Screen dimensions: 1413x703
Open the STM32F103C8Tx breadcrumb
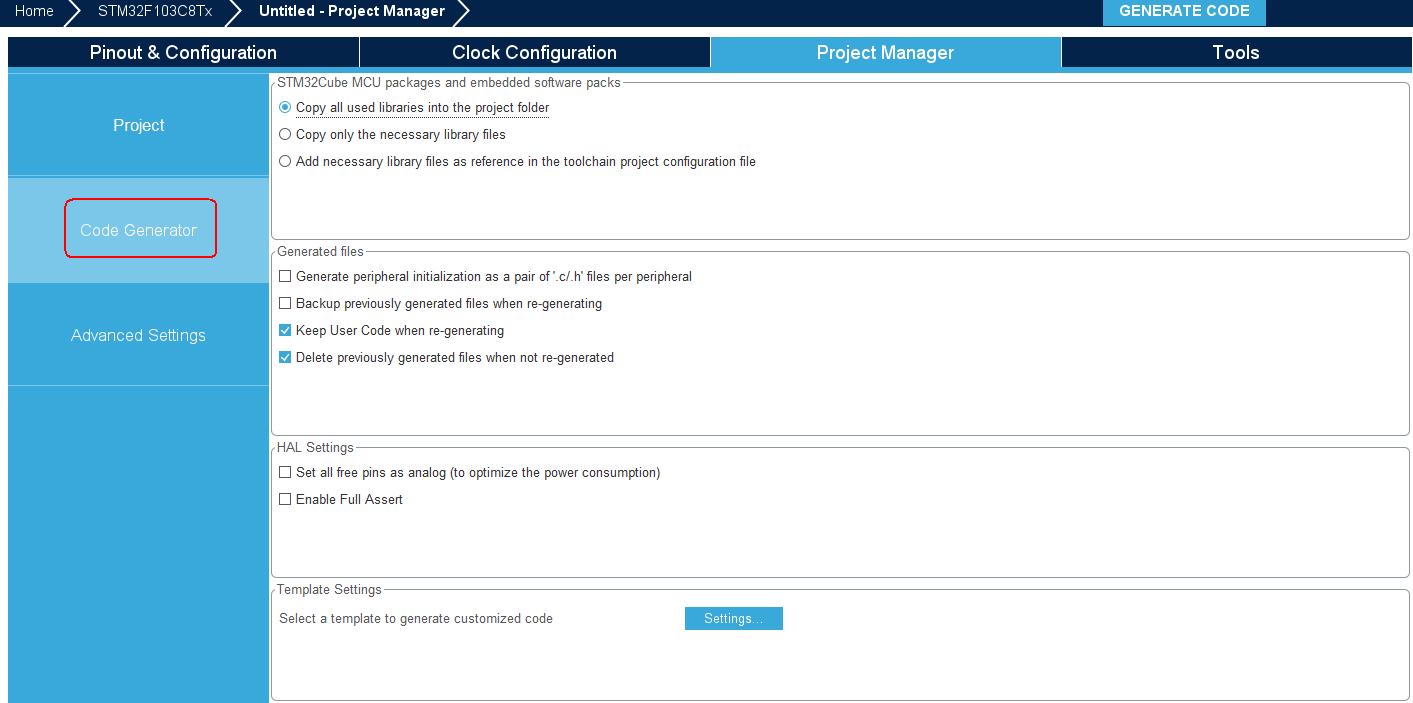tap(155, 11)
